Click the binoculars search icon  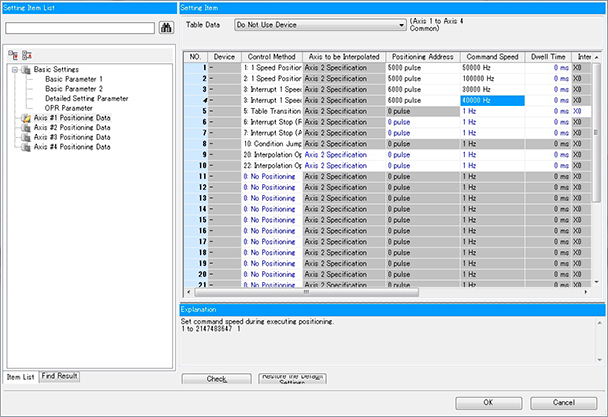(164, 27)
